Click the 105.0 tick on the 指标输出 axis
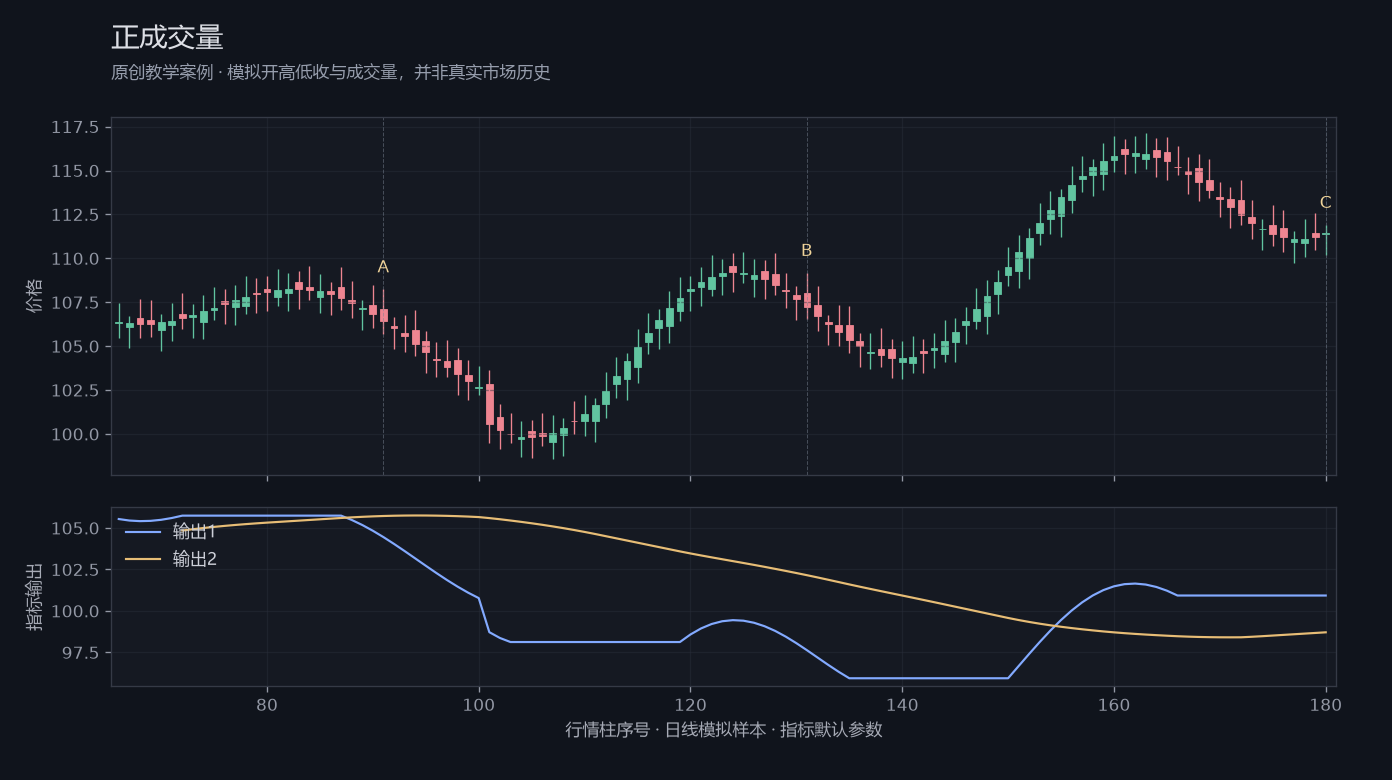The width and height of the screenshot is (1392, 780). (75, 529)
